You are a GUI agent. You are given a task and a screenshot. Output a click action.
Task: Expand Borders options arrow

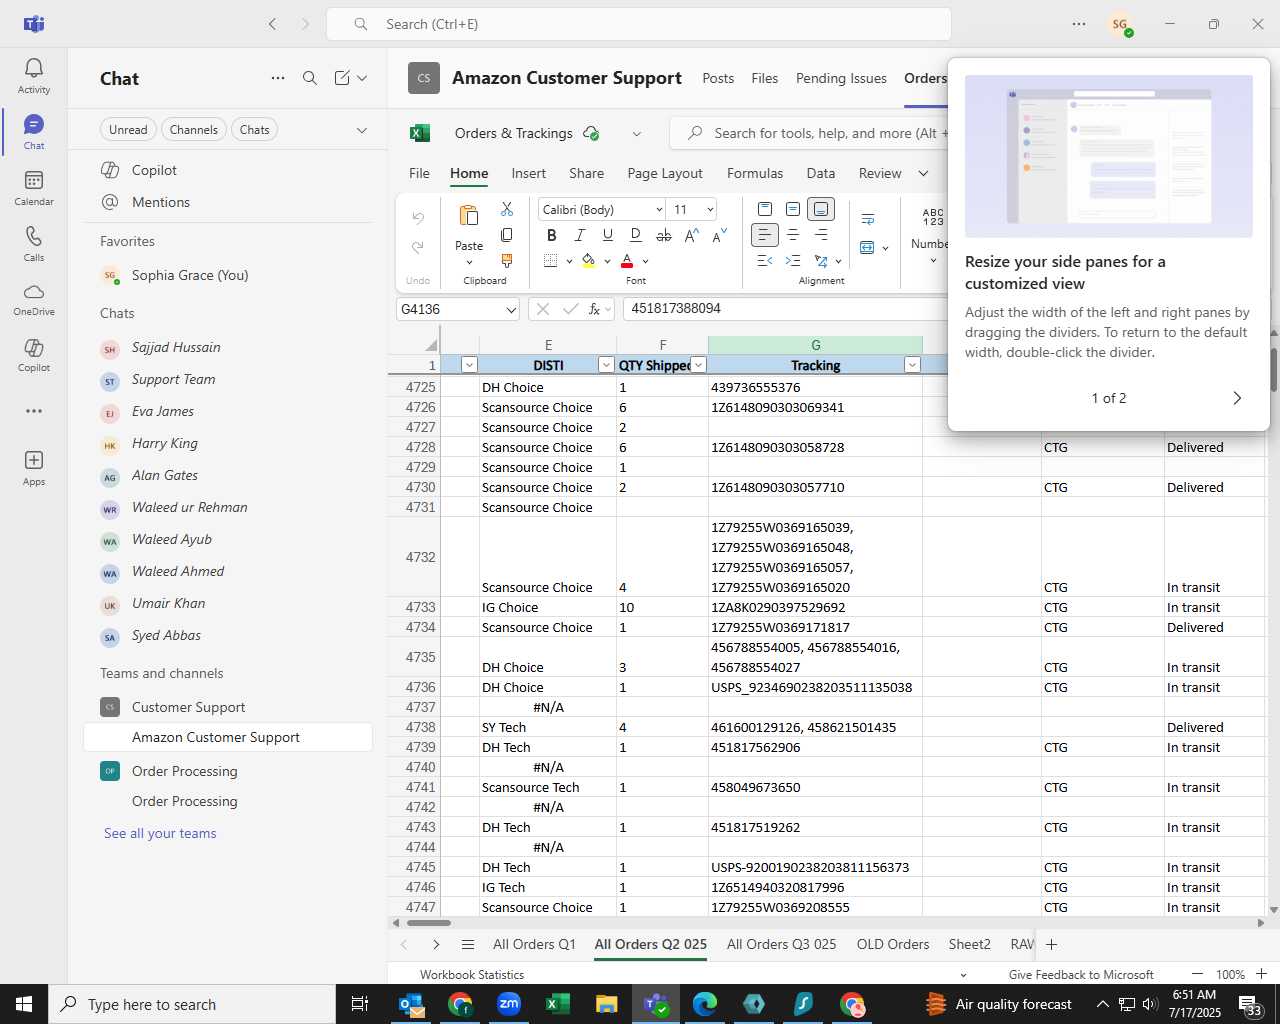pos(569,261)
